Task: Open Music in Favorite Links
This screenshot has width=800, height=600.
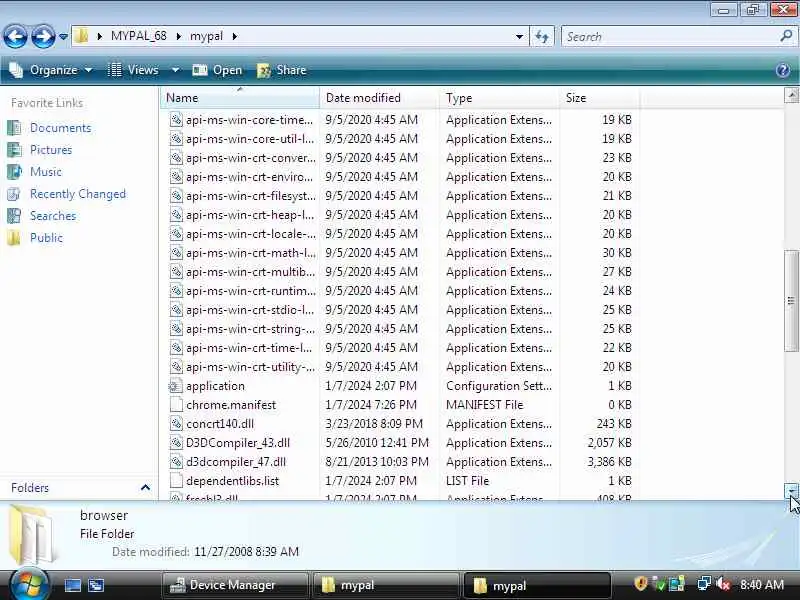Action: (46, 171)
